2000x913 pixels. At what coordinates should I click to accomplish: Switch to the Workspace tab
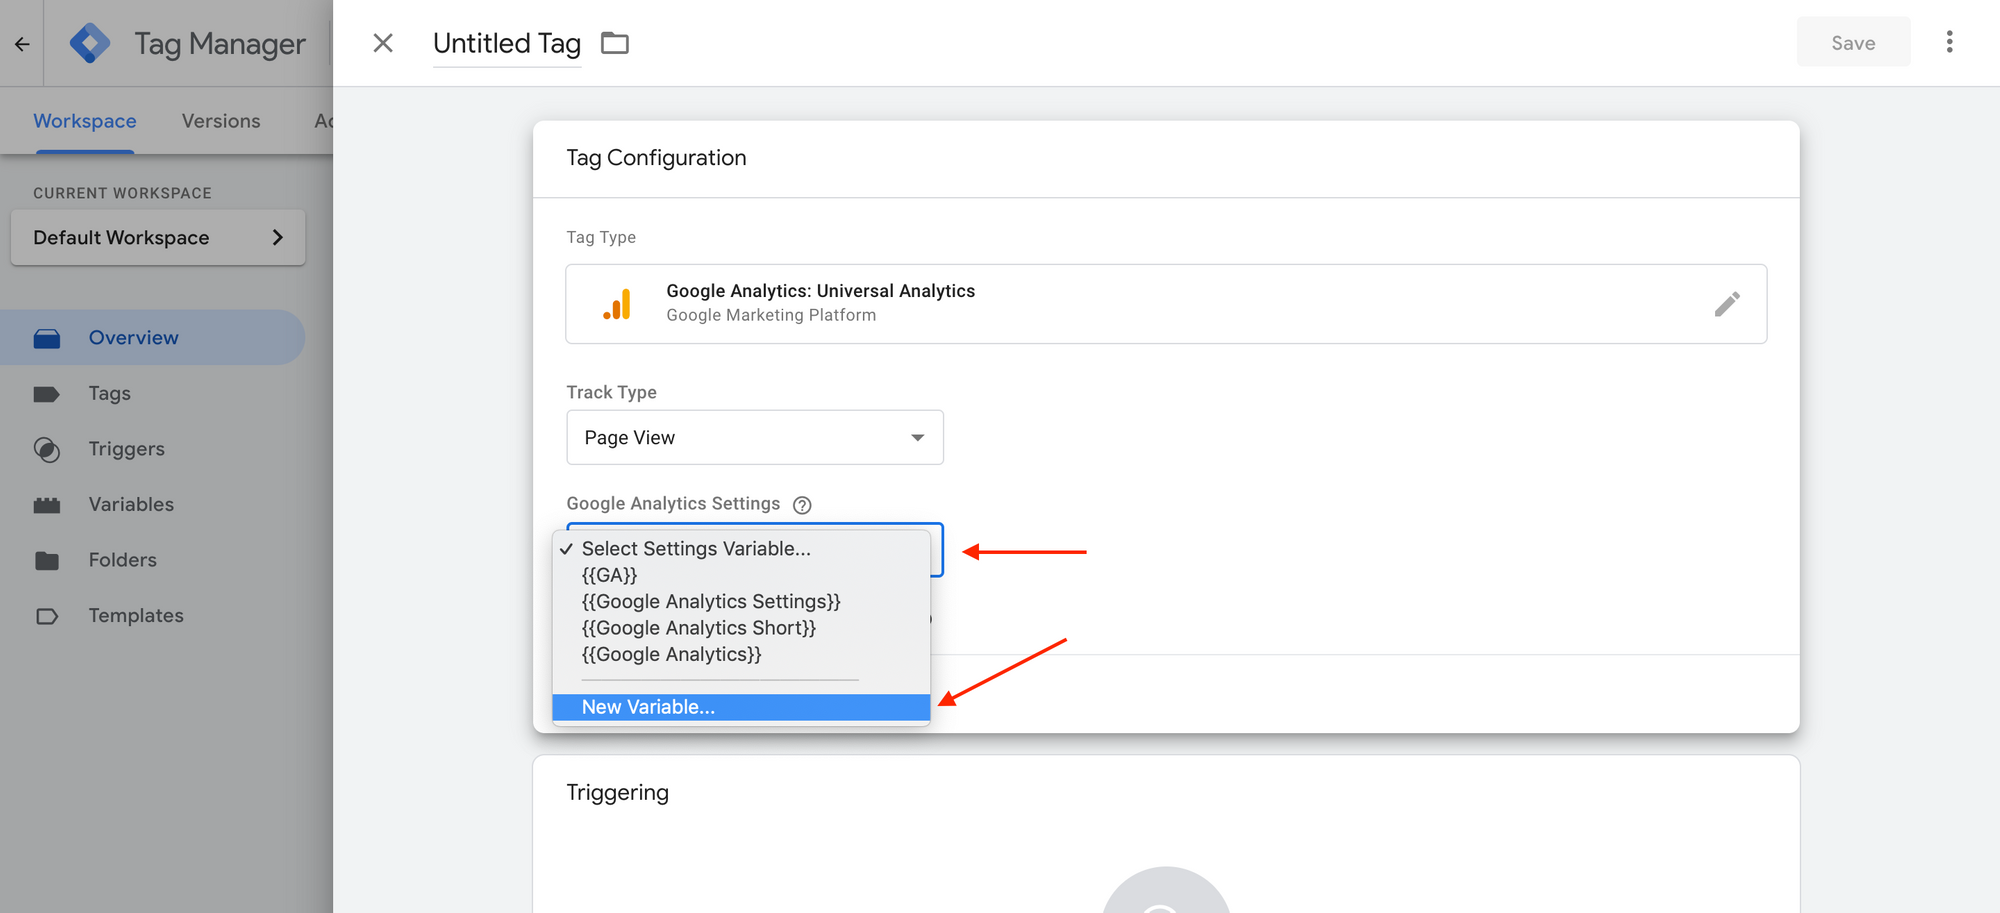pyautogui.click(x=85, y=121)
